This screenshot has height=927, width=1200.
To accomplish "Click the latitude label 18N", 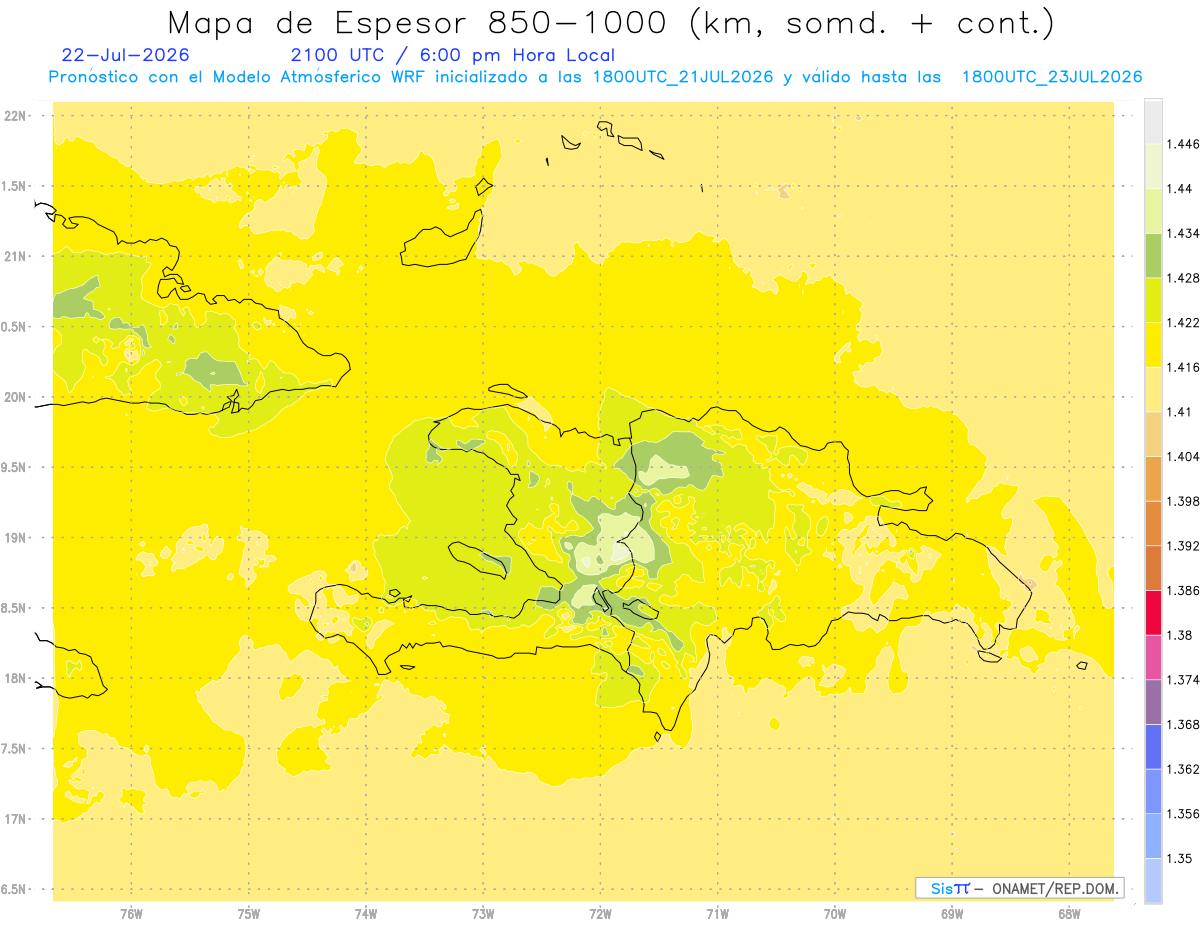I will coord(16,679).
